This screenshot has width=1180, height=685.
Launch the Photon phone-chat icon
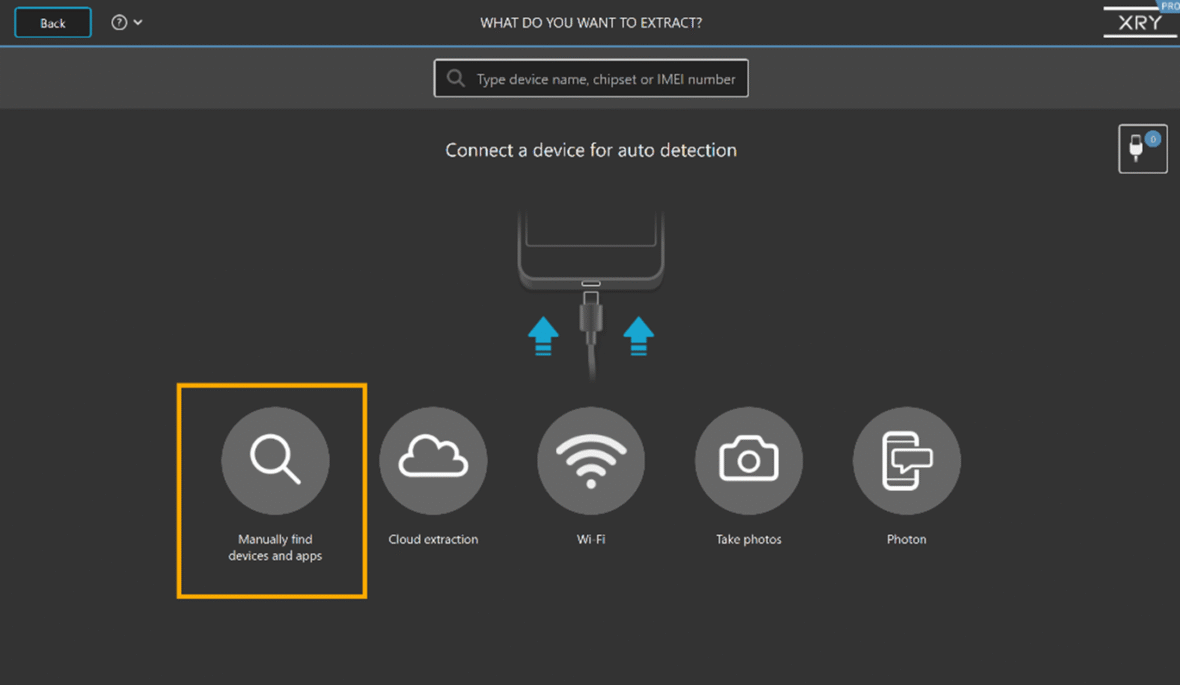click(906, 461)
